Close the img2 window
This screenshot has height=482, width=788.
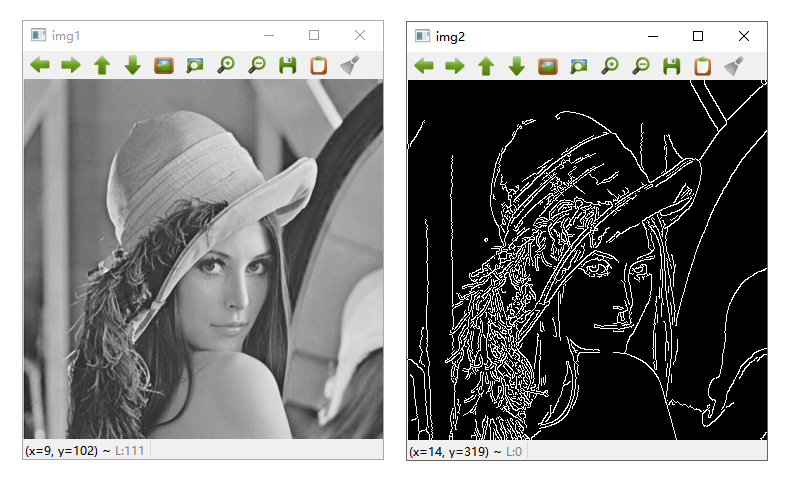[744, 36]
